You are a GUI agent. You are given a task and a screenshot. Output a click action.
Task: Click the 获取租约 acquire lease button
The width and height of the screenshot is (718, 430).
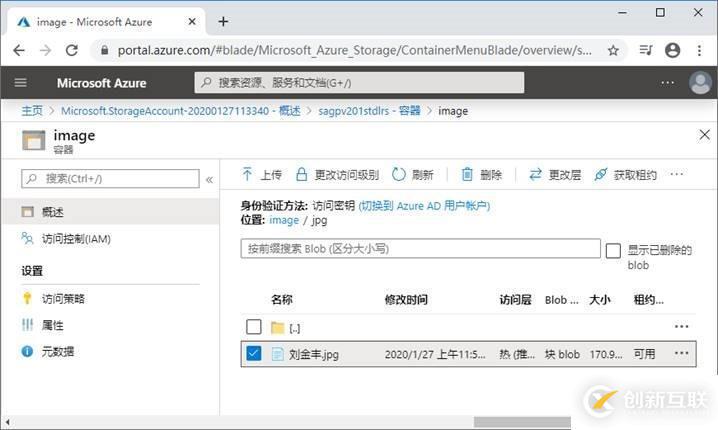625,174
